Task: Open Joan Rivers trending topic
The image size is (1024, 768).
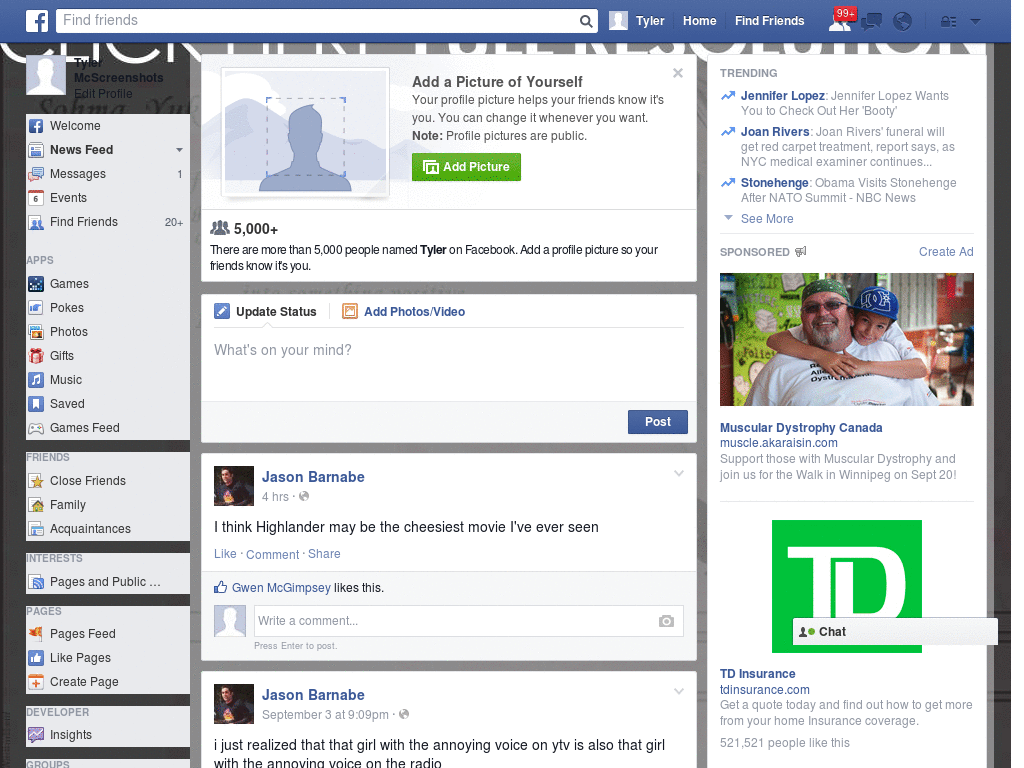Action: tap(775, 132)
